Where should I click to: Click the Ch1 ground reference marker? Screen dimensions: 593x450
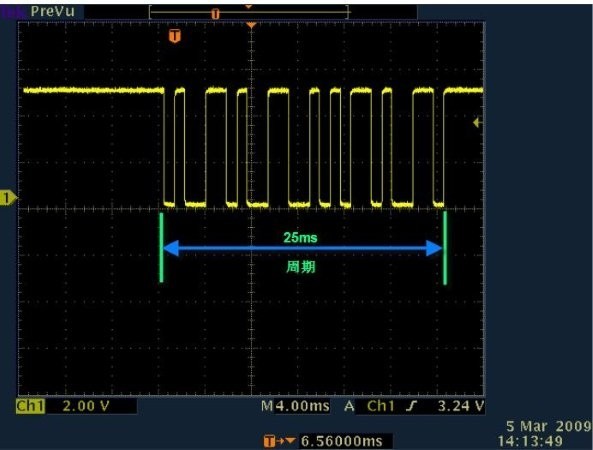click(x=8, y=198)
